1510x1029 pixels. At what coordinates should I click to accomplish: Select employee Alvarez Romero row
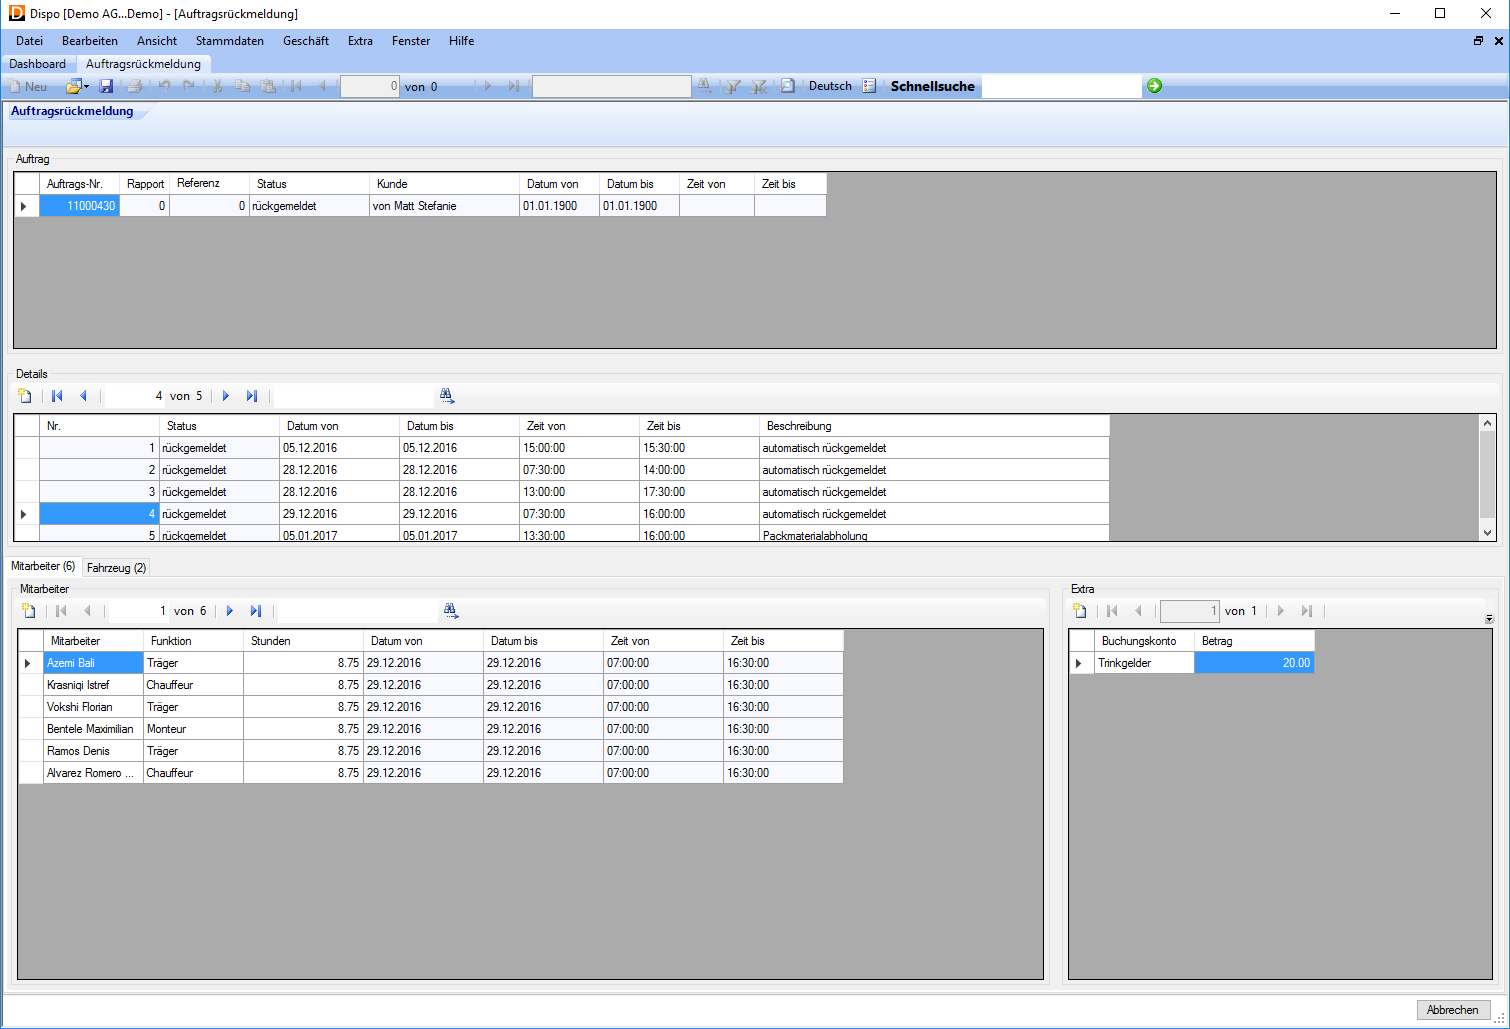(x=431, y=773)
